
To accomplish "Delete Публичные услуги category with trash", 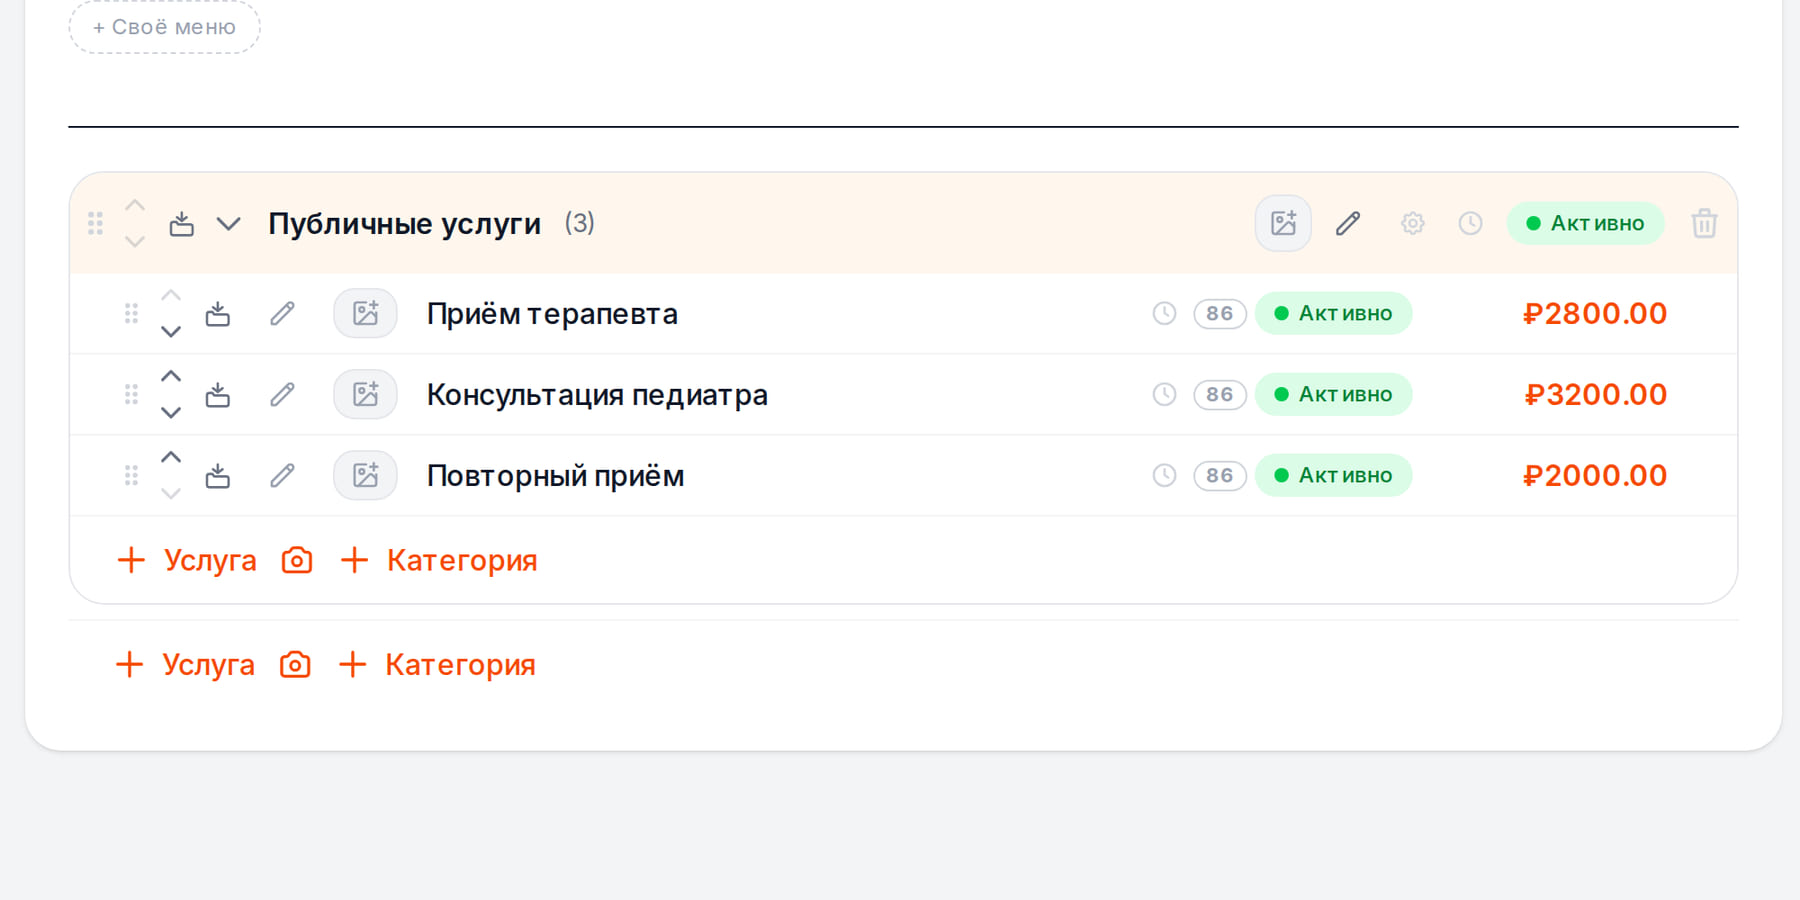I will [x=1704, y=223].
